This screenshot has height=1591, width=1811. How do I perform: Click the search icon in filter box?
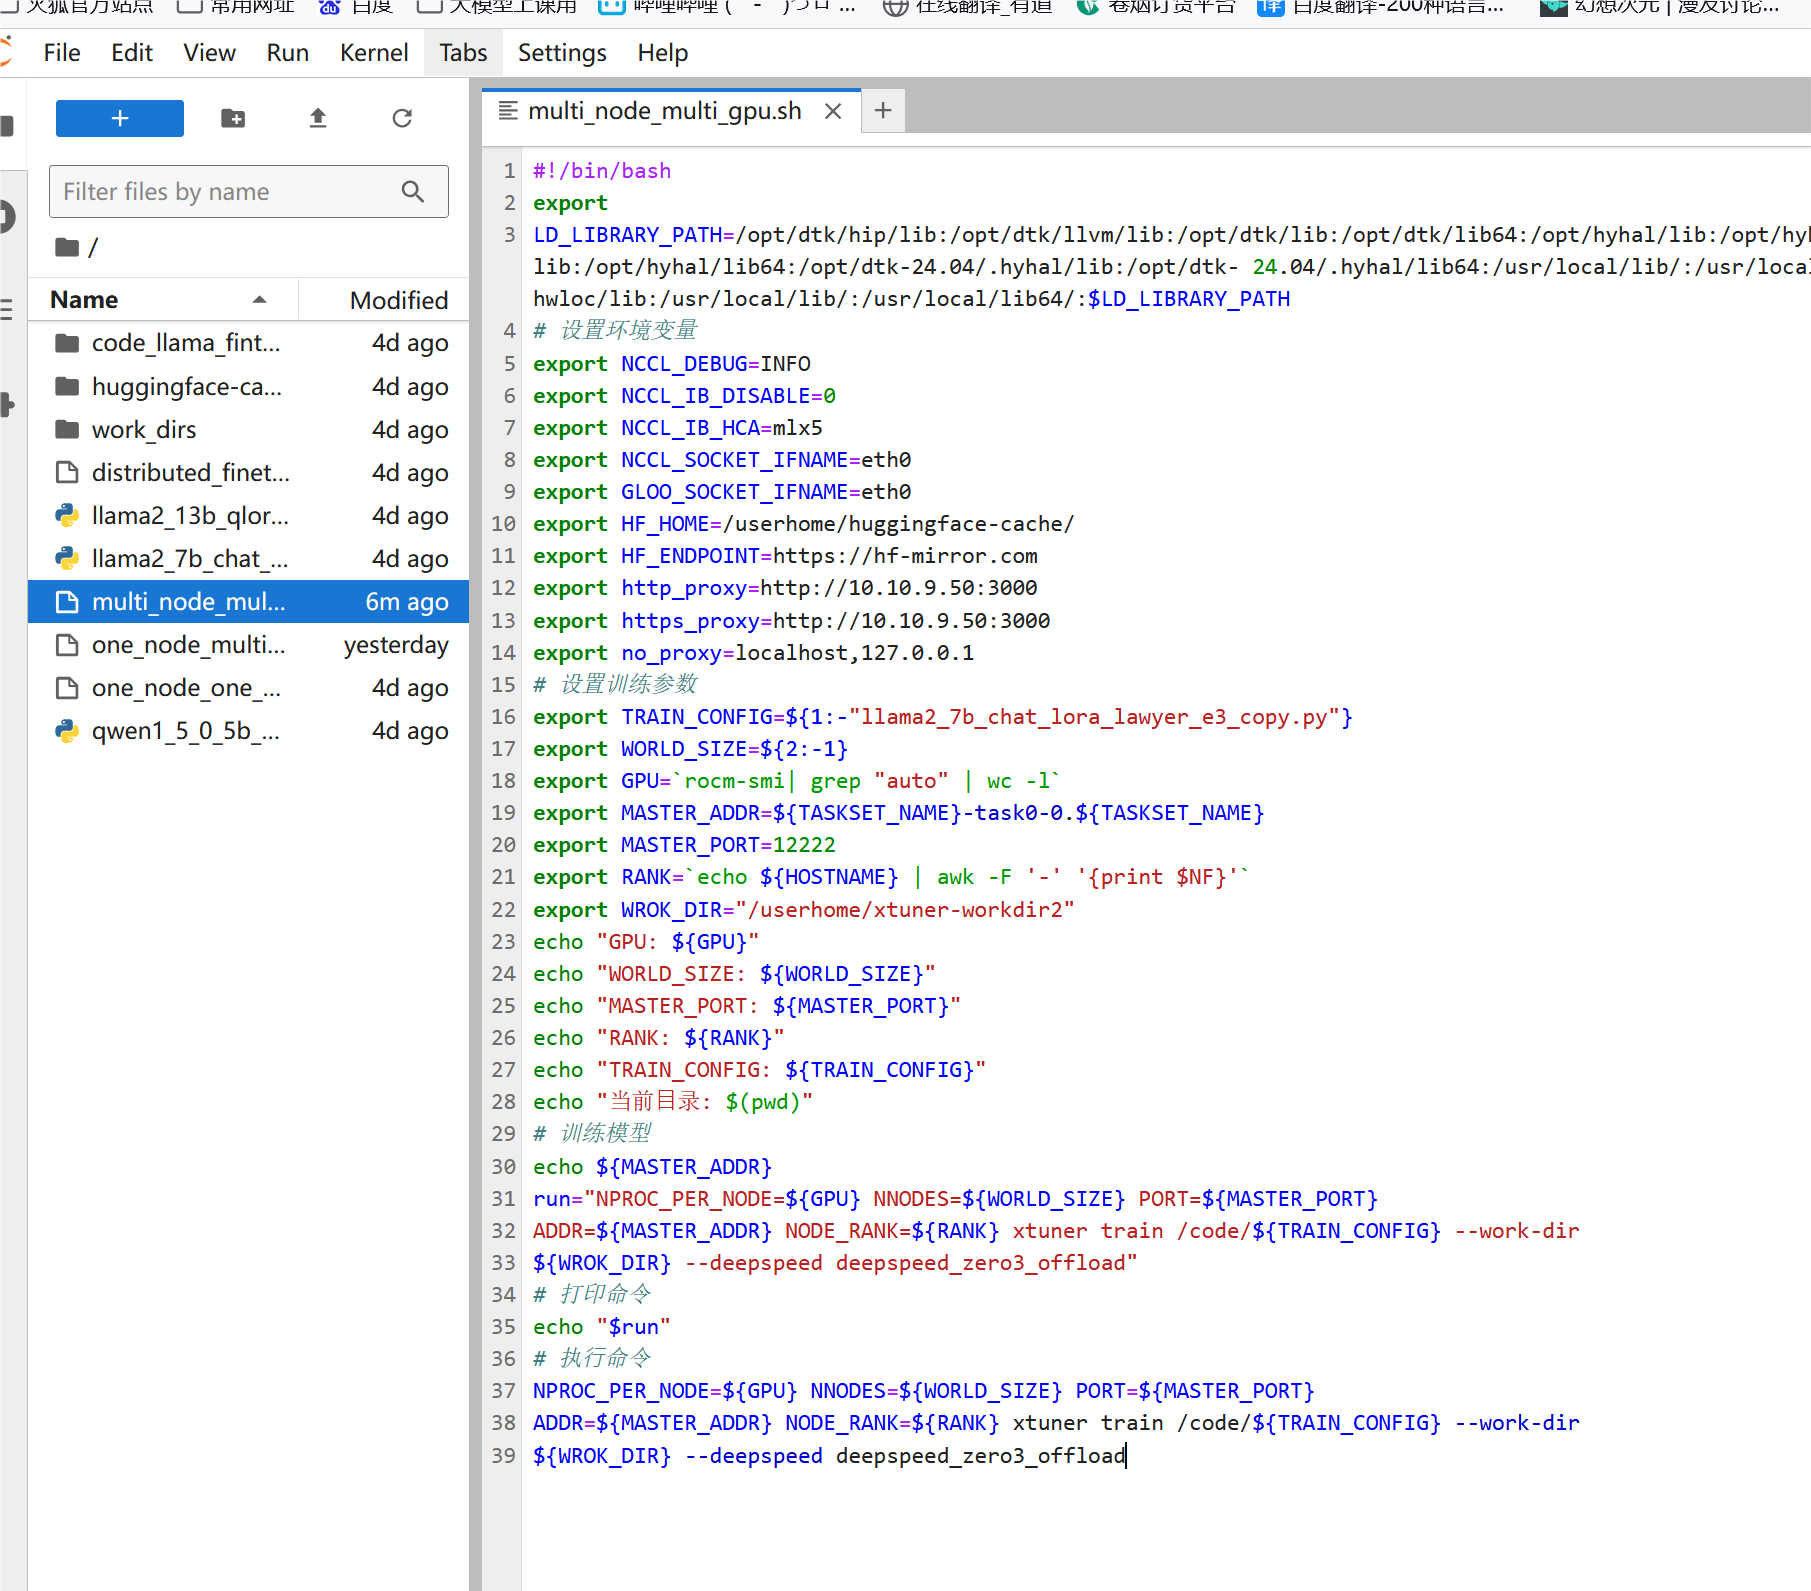413,191
